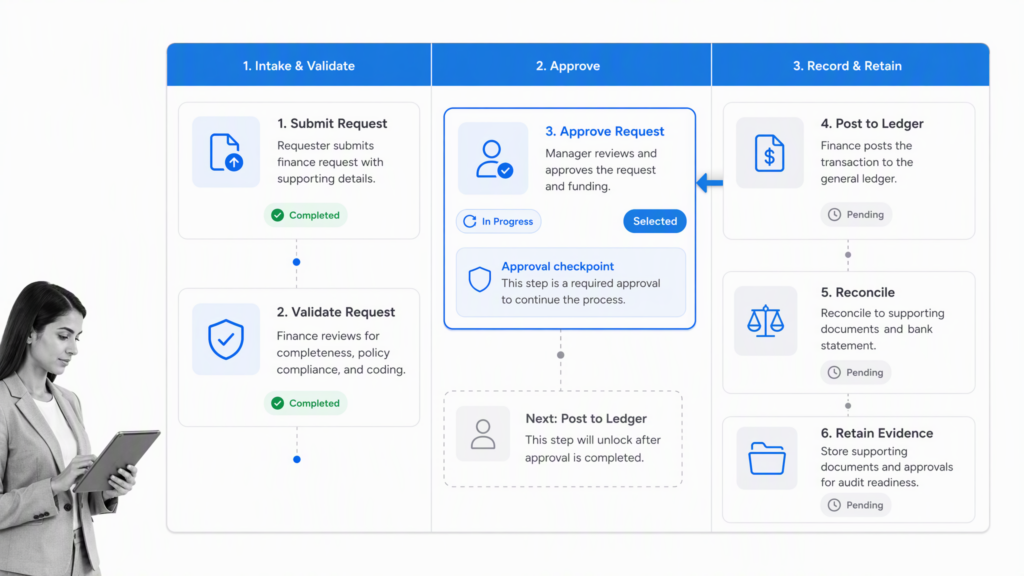Click the Reconcile balance scales icon
This screenshot has height=576, width=1024.
pyautogui.click(x=765, y=321)
